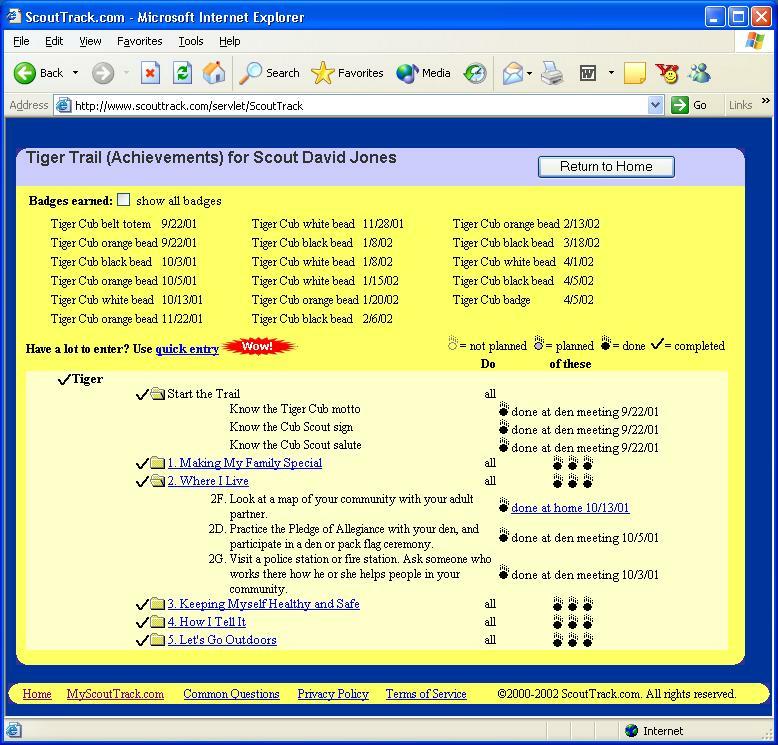Open the Edit menu
The image size is (778, 745).
[54, 41]
